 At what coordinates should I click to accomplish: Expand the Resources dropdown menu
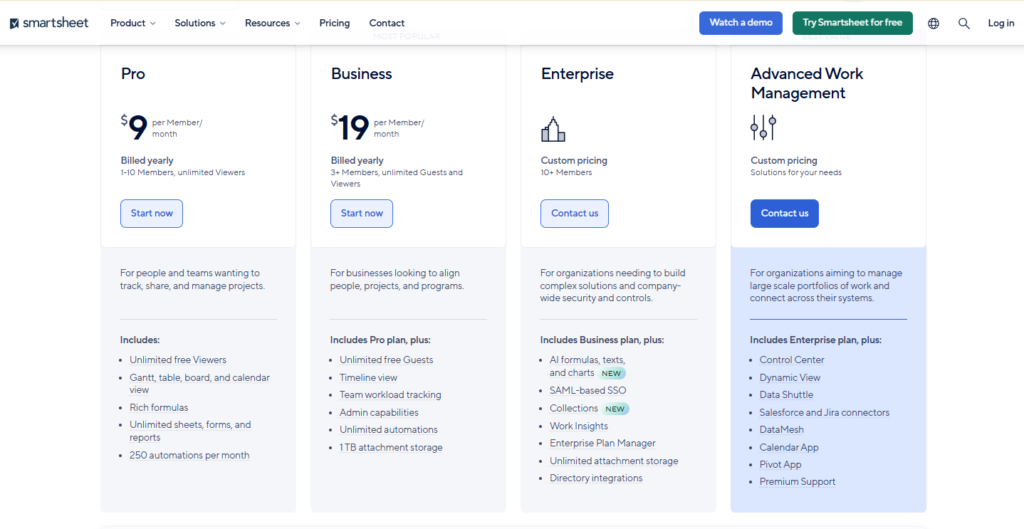click(x=272, y=23)
